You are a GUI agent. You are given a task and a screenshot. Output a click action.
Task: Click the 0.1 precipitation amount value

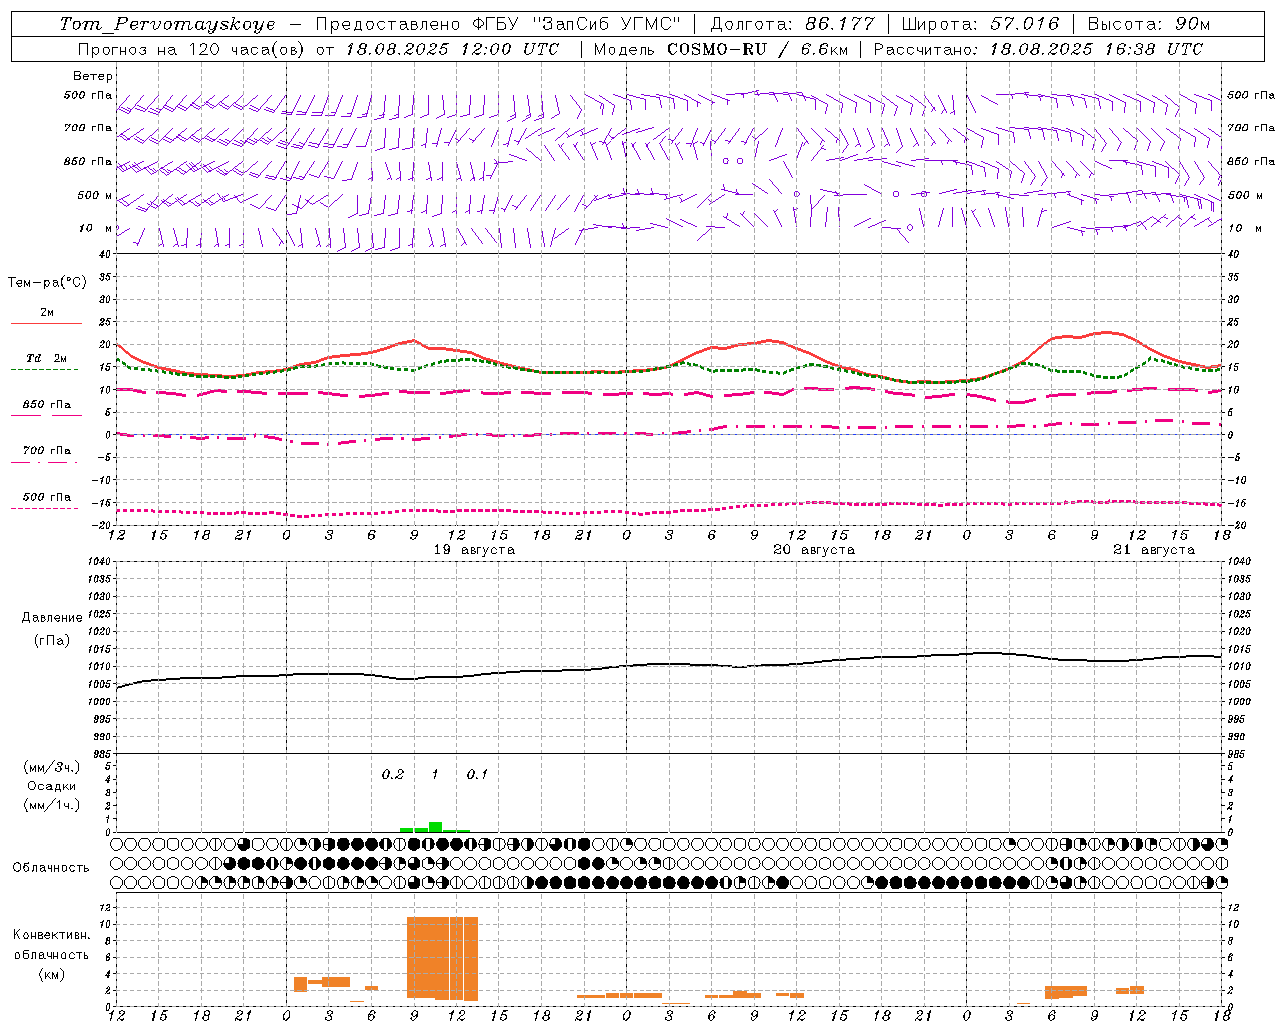pos(477,774)
